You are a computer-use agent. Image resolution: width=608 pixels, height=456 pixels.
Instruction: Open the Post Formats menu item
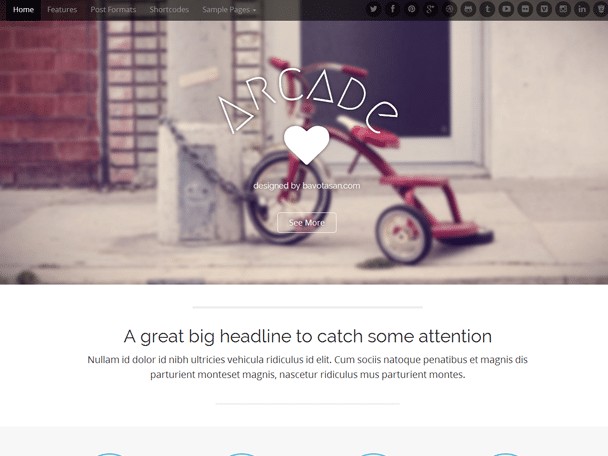point(113,10)
